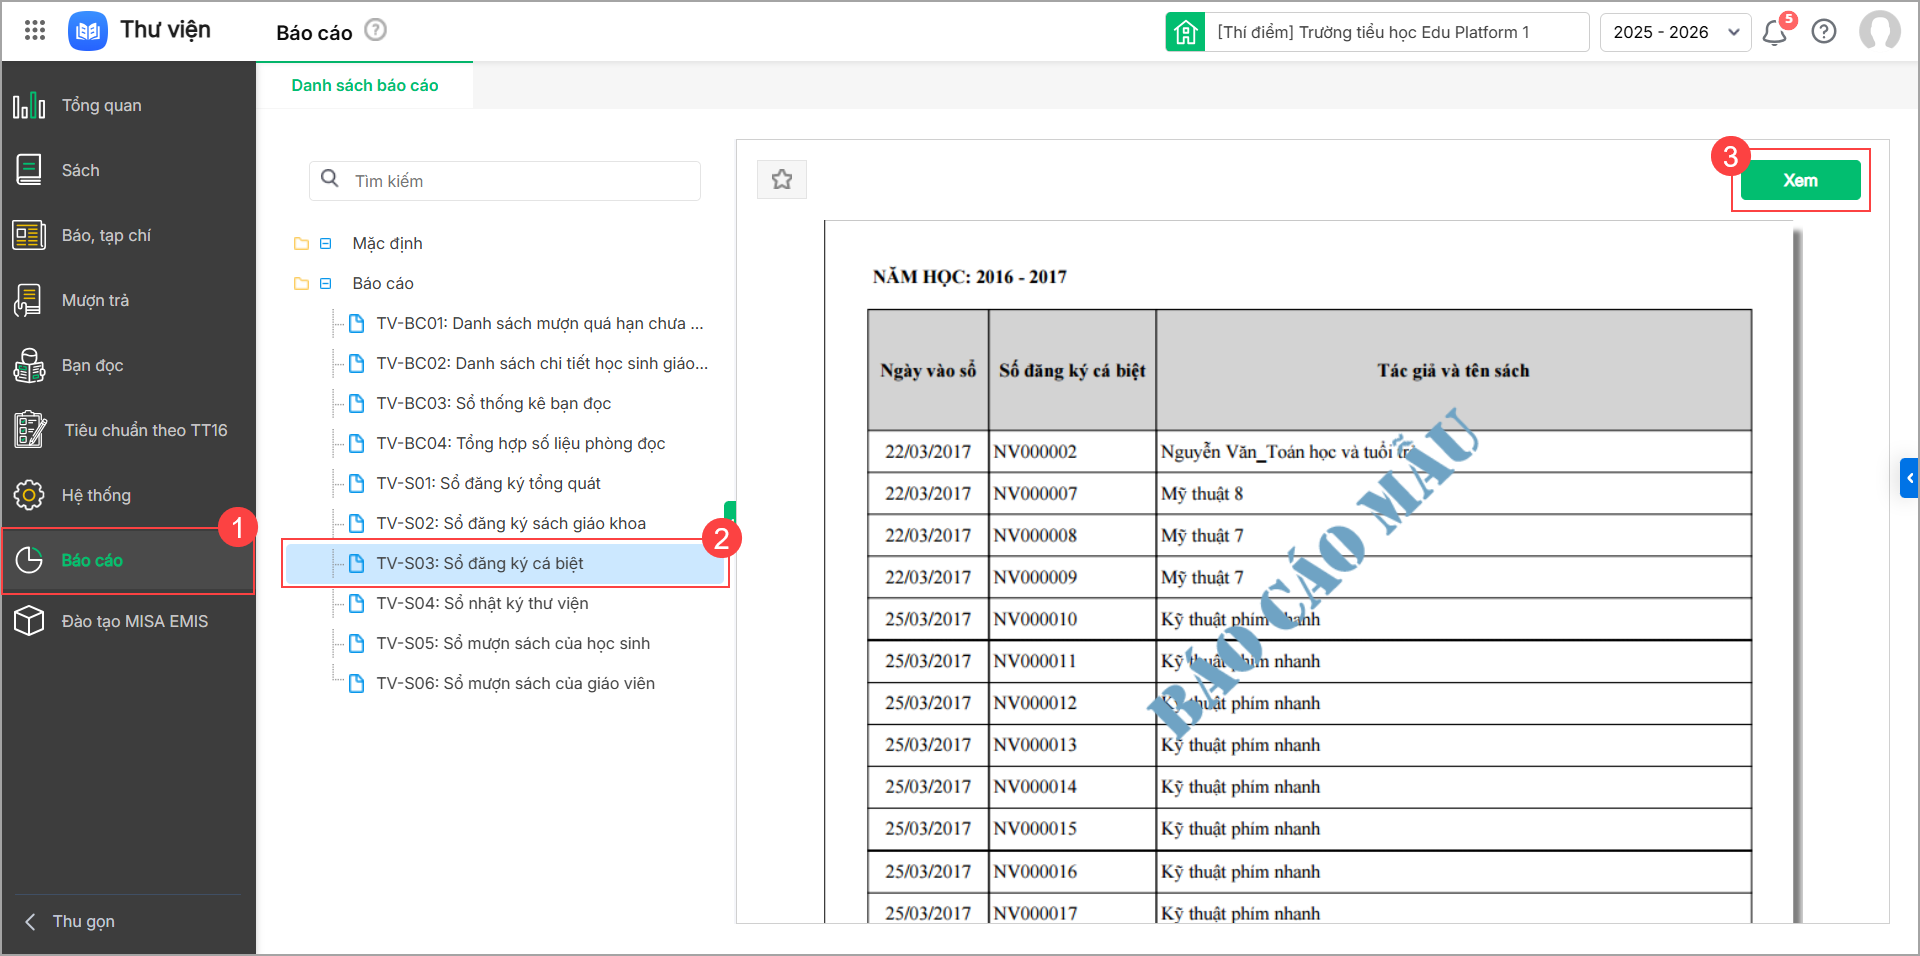Image resolution: width=1920 pixels, height=956 pixels.
Task: Open help icon next to Báo cáo title
Action: [x=375, y=30]
